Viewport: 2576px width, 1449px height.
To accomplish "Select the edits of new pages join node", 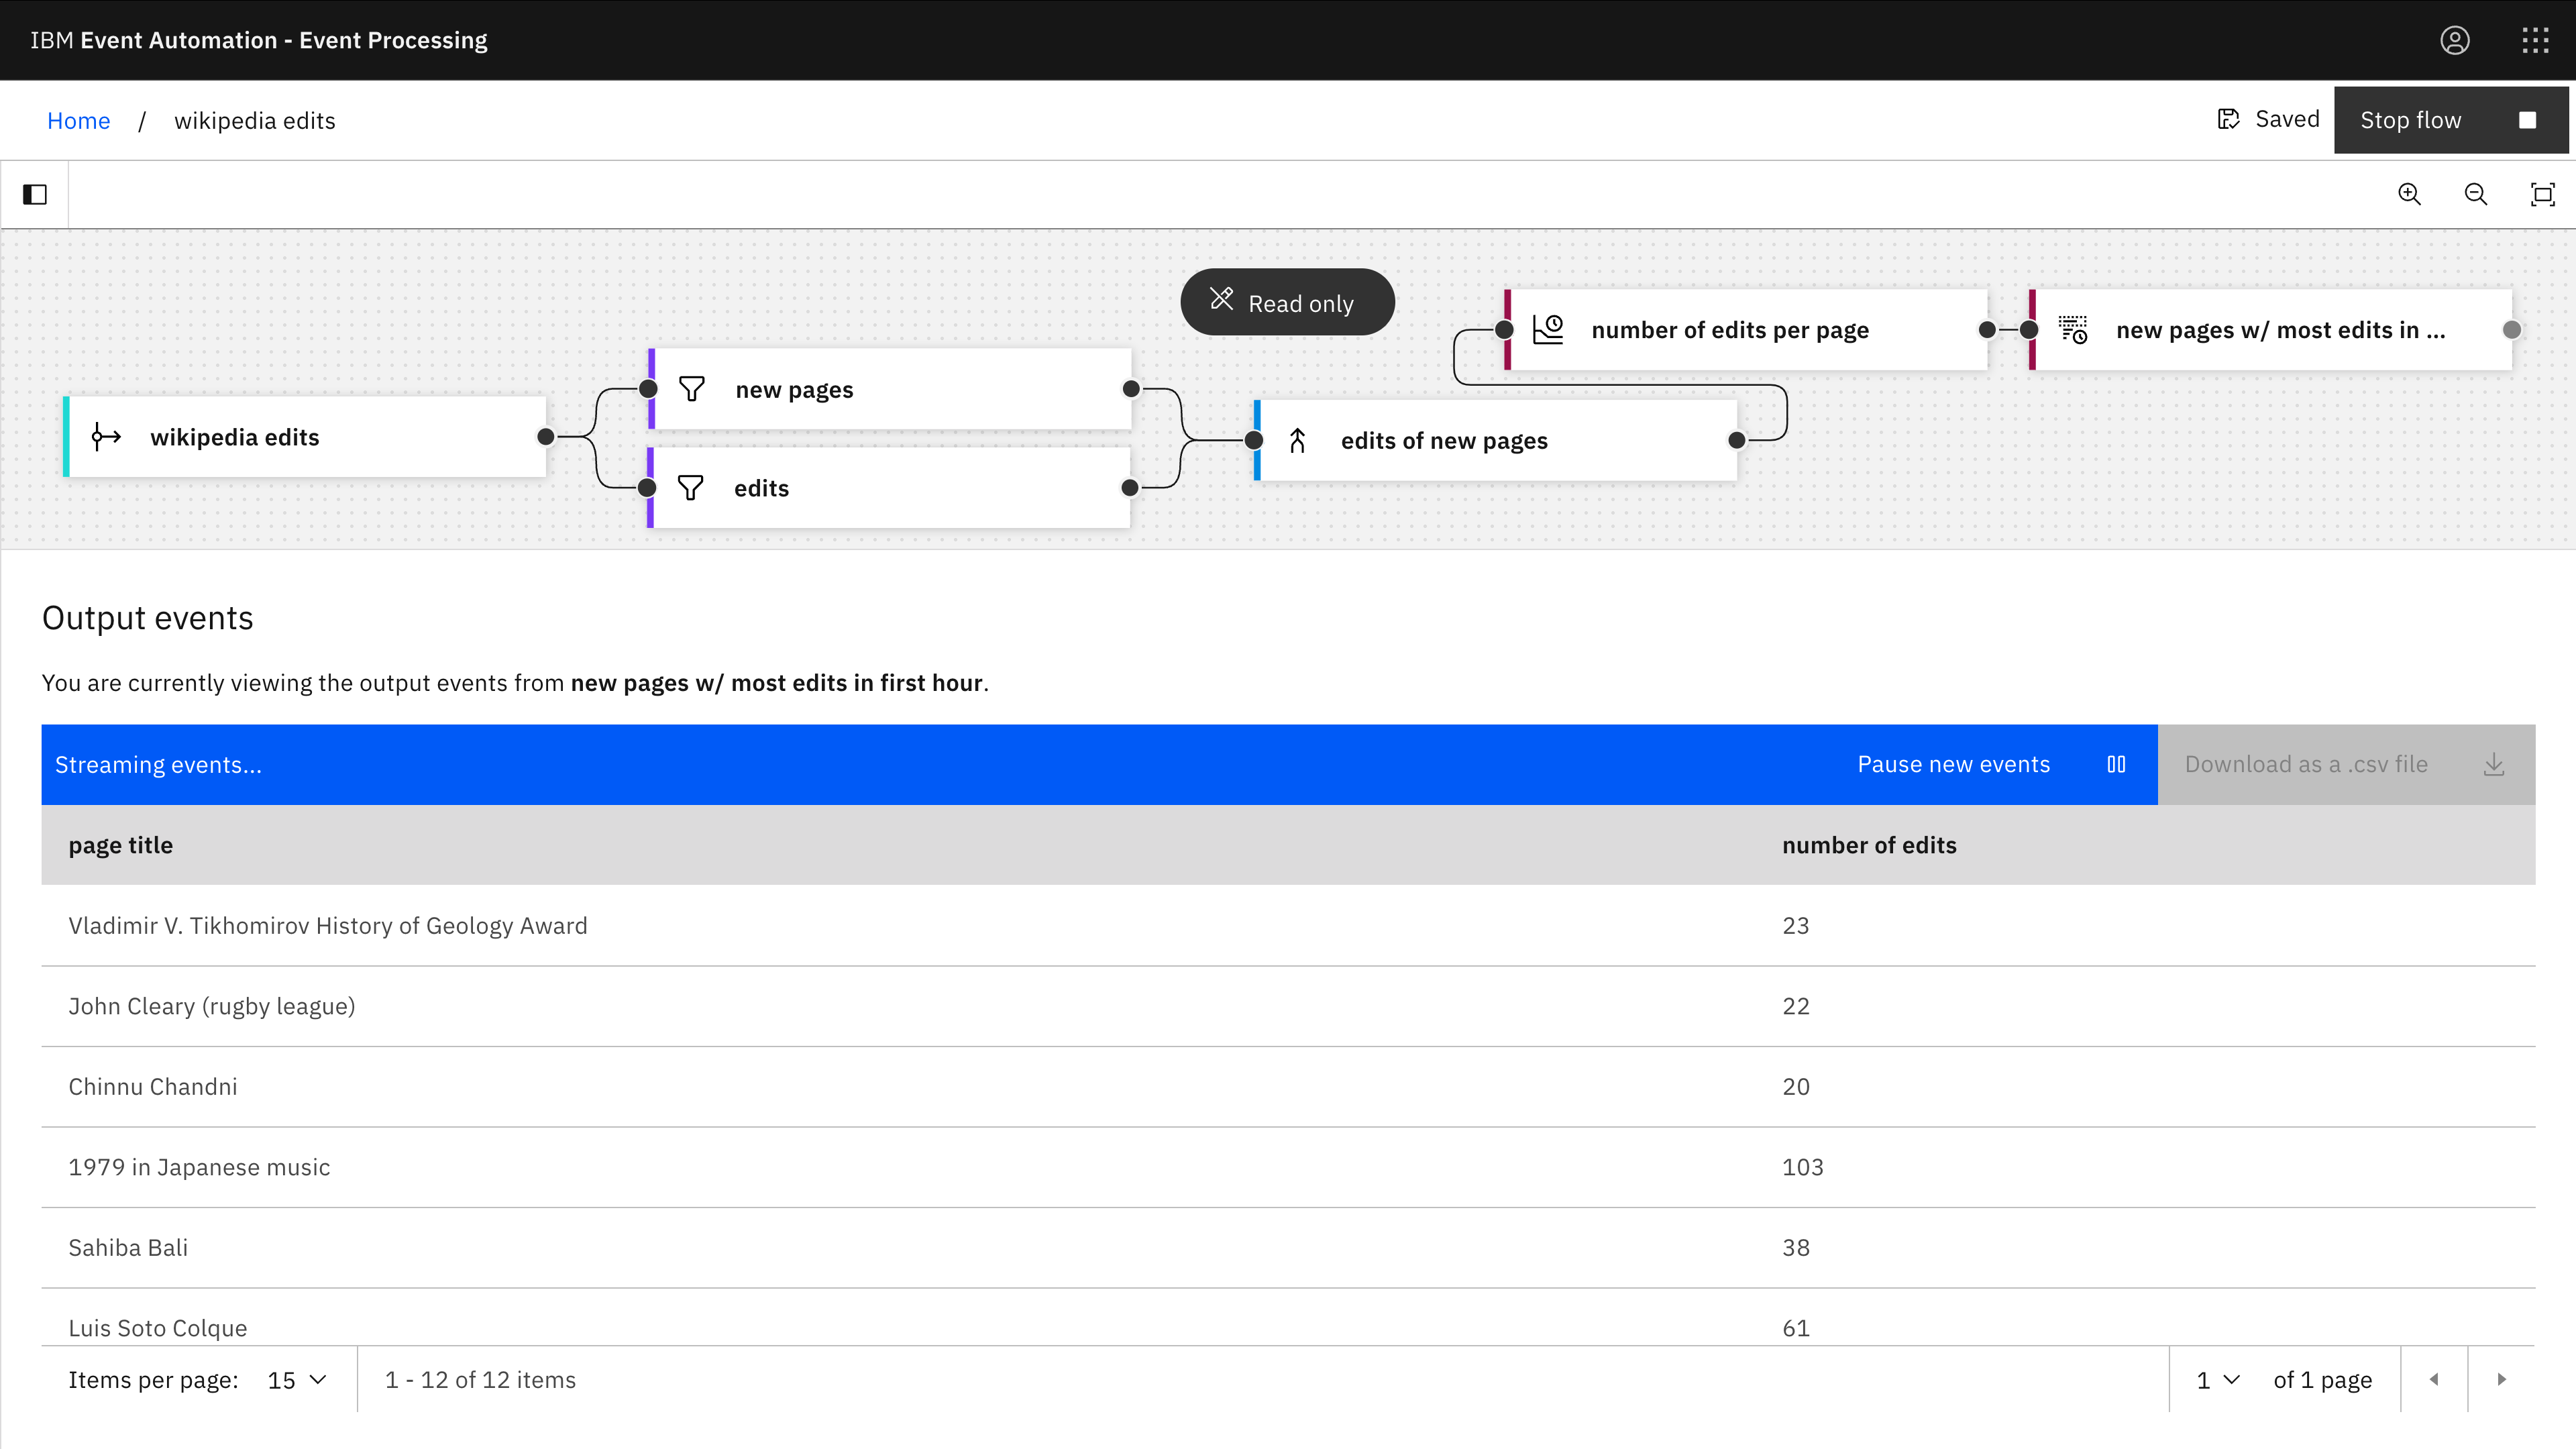I will tap(1495, 441).
